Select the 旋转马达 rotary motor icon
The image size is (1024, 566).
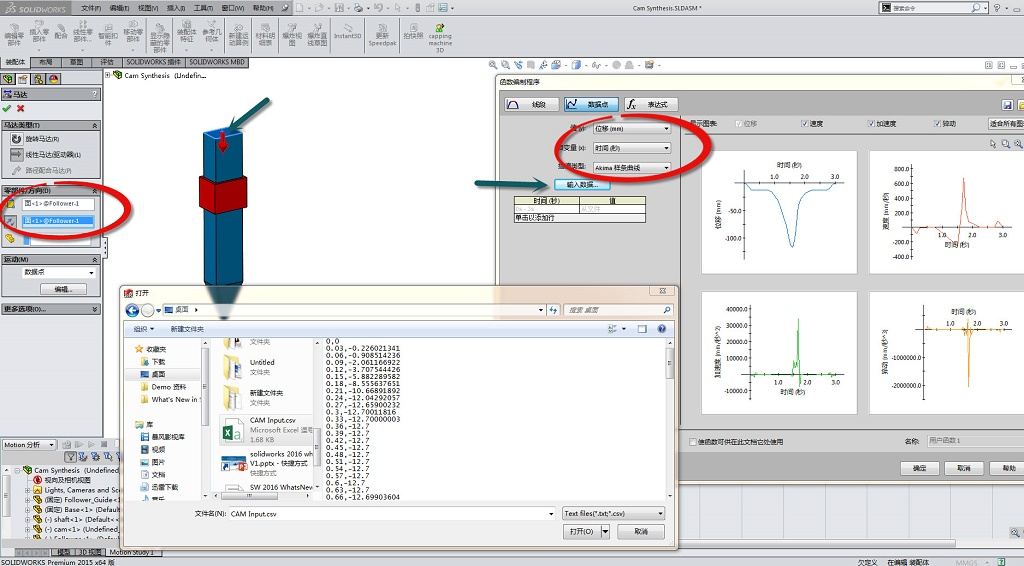pos(16,139)
